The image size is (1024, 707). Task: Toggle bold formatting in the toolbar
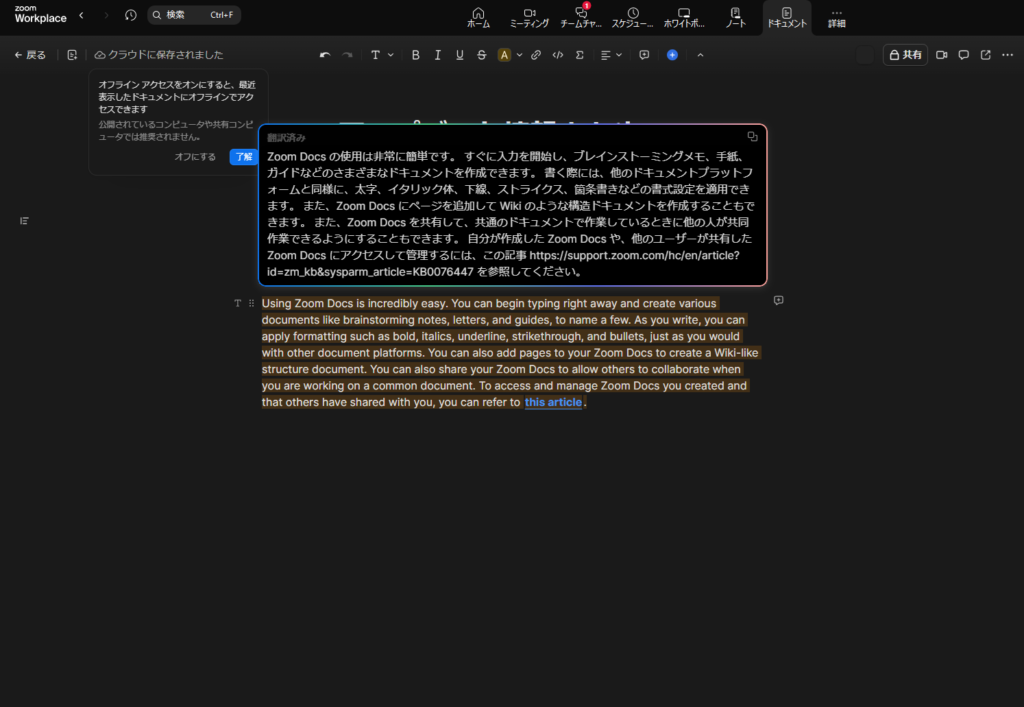click(x=416, y=55)
